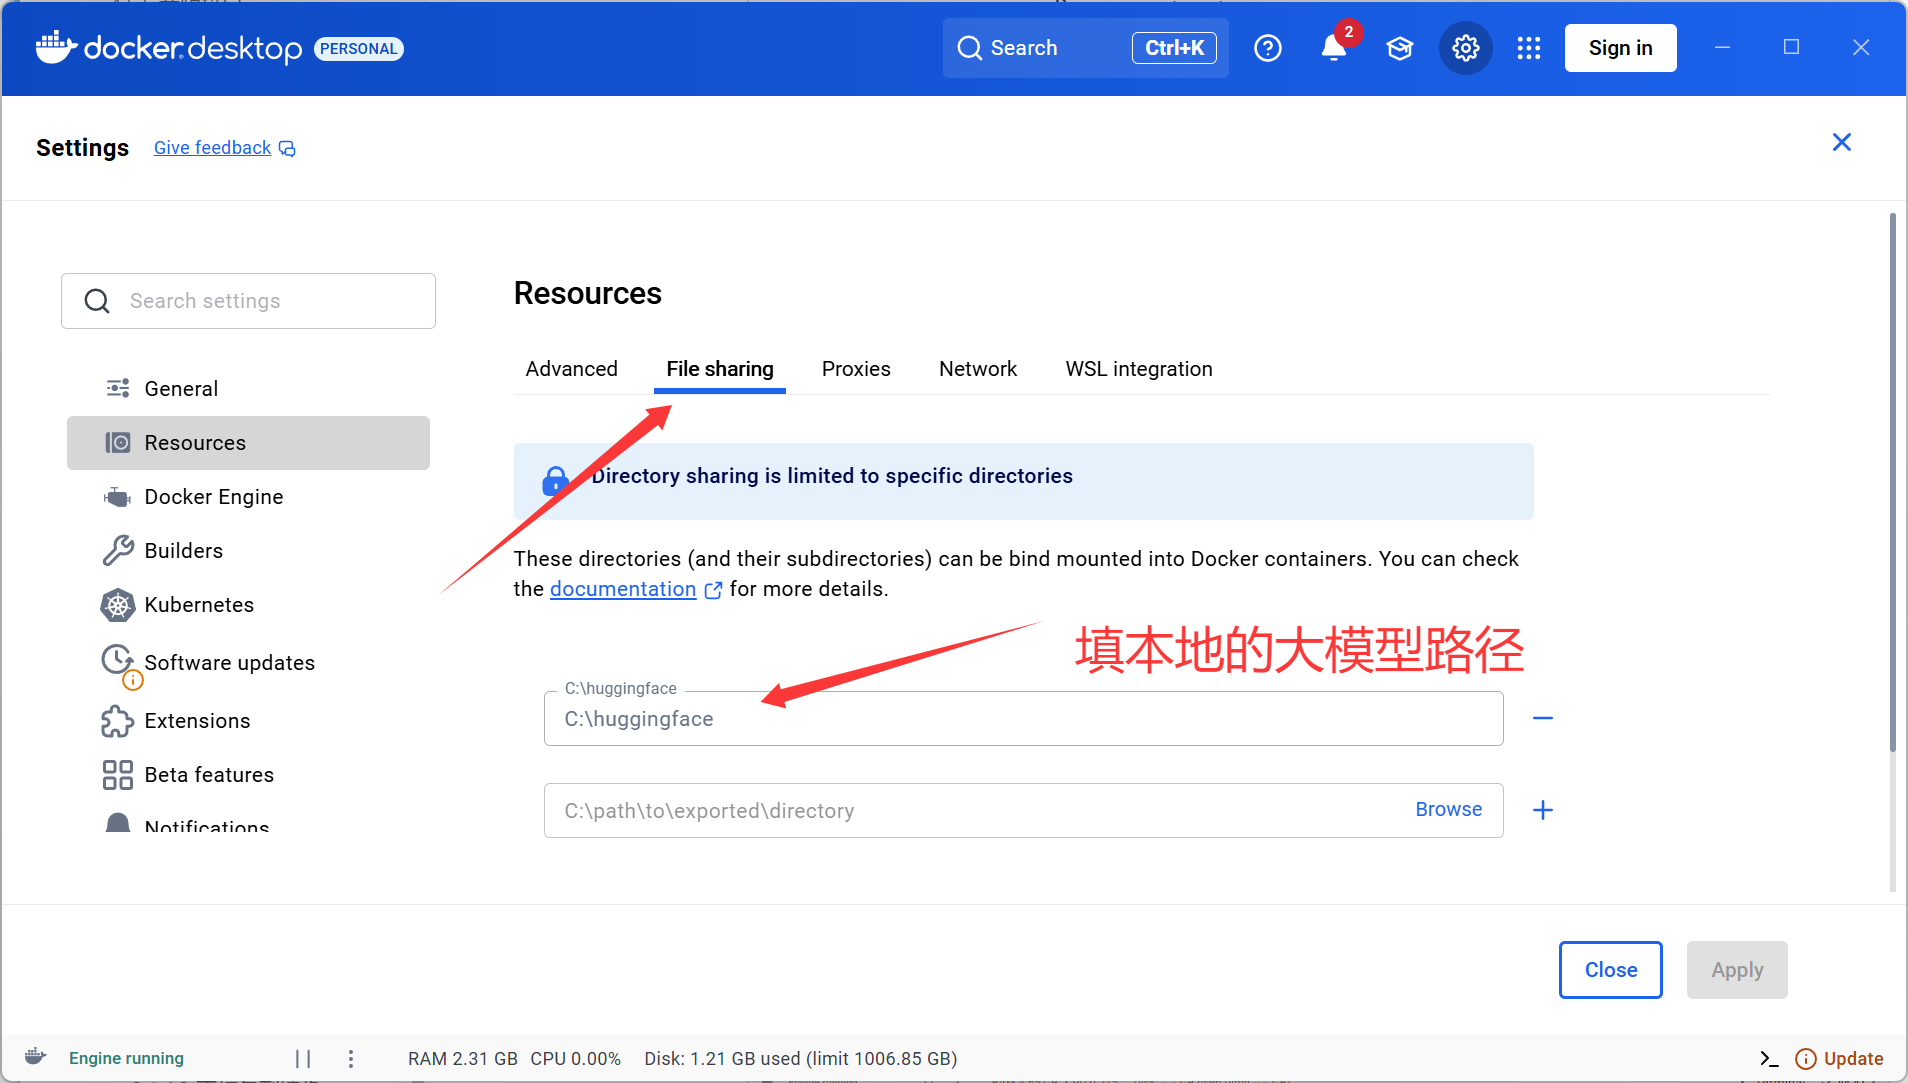
Task: Click the settings gear icon
Action: click(1466, 48)
